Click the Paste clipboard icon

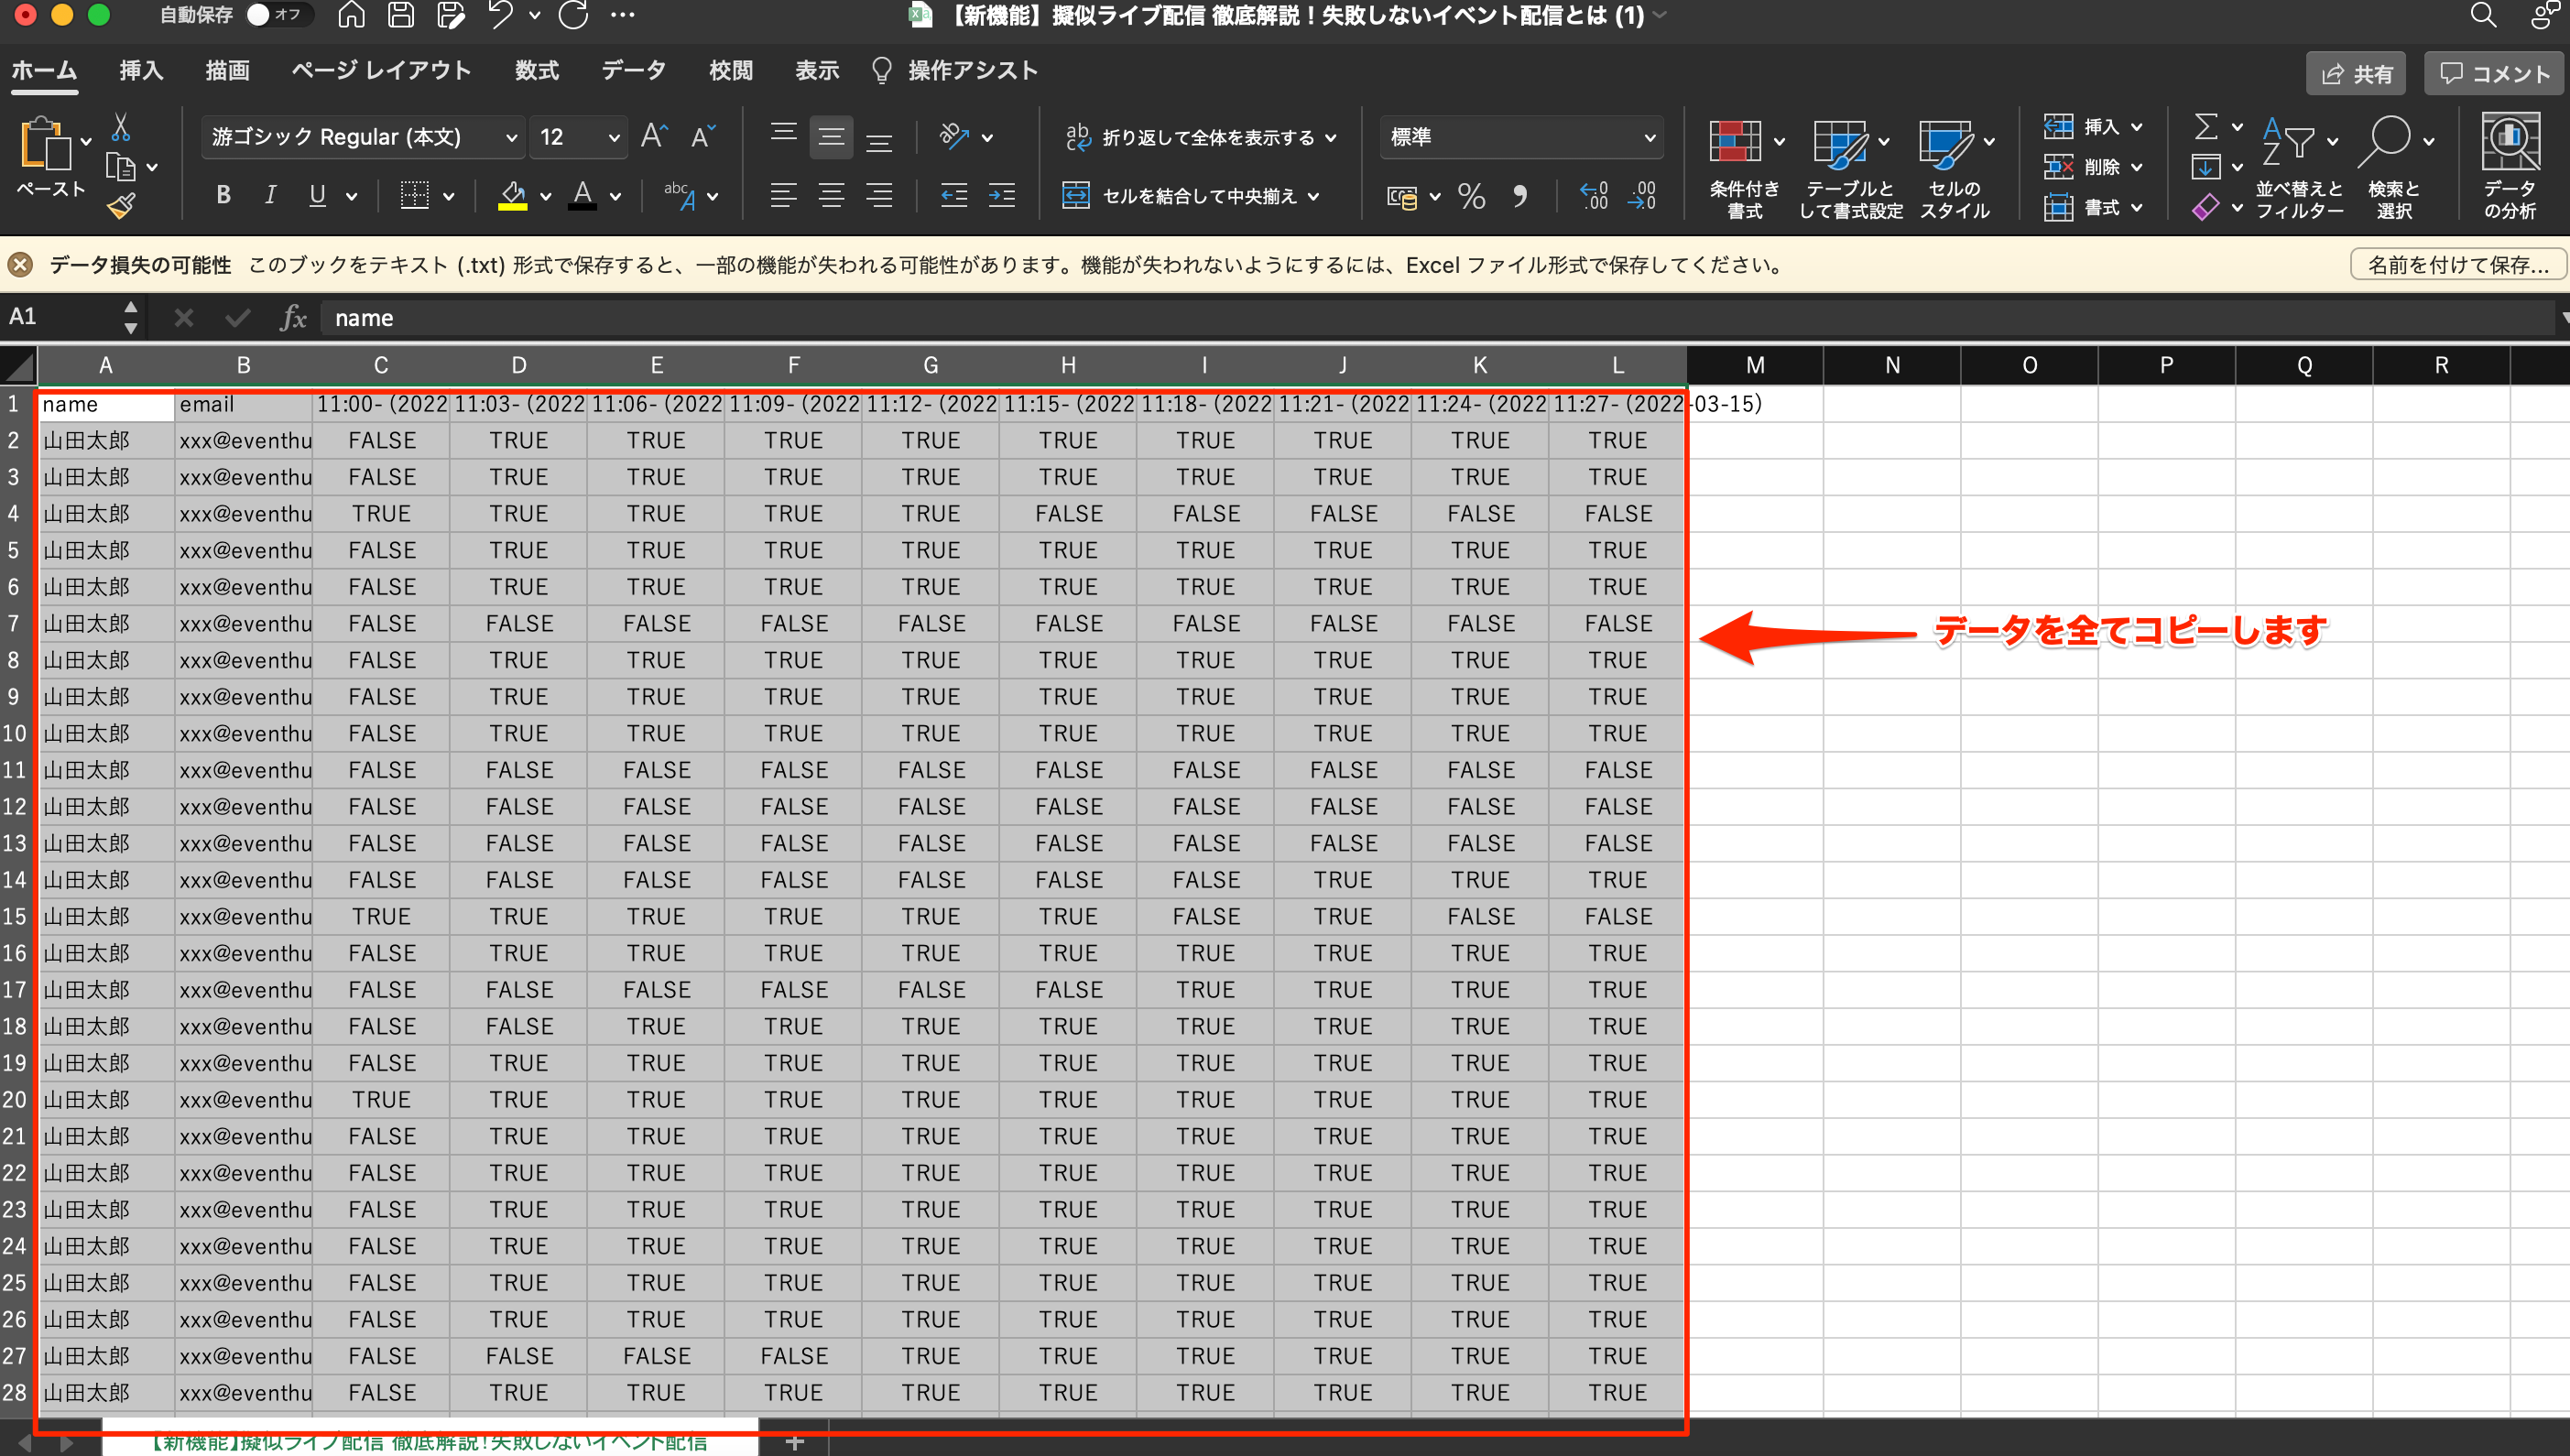click(45, 145)
